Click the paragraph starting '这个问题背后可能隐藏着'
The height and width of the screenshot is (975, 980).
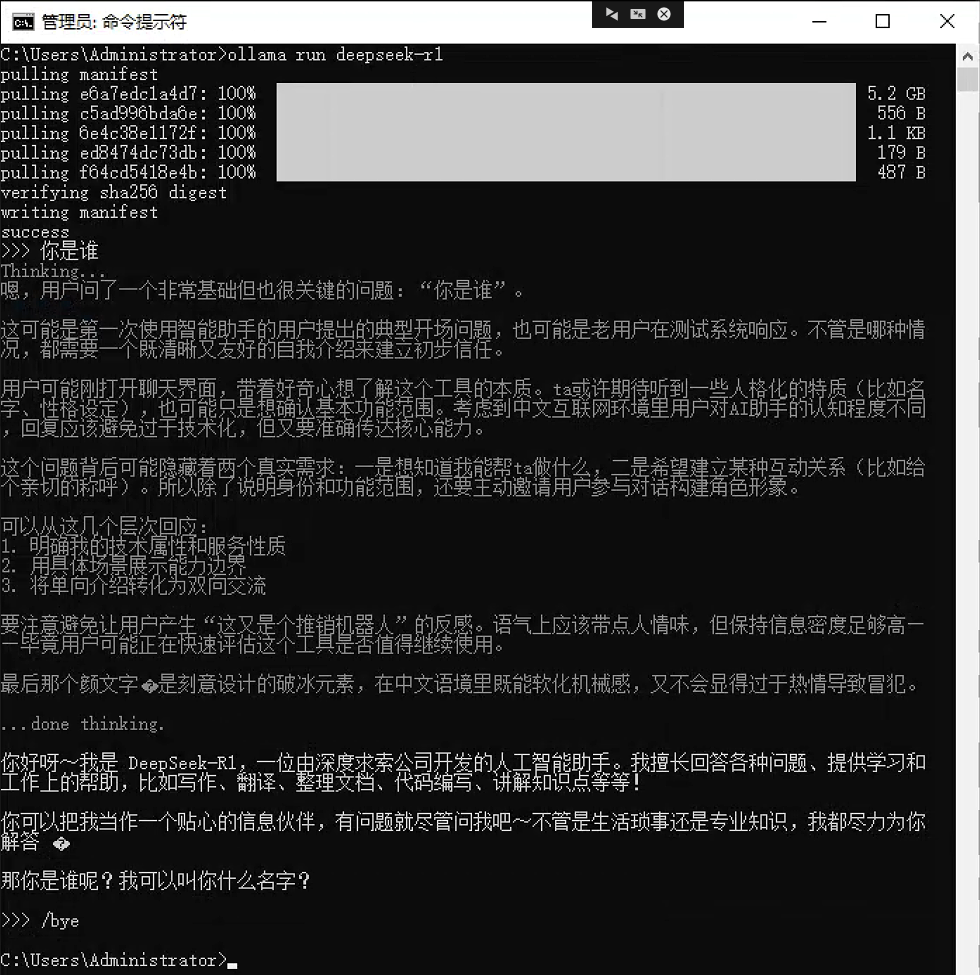pyautogui.click(x=462, y=476)
